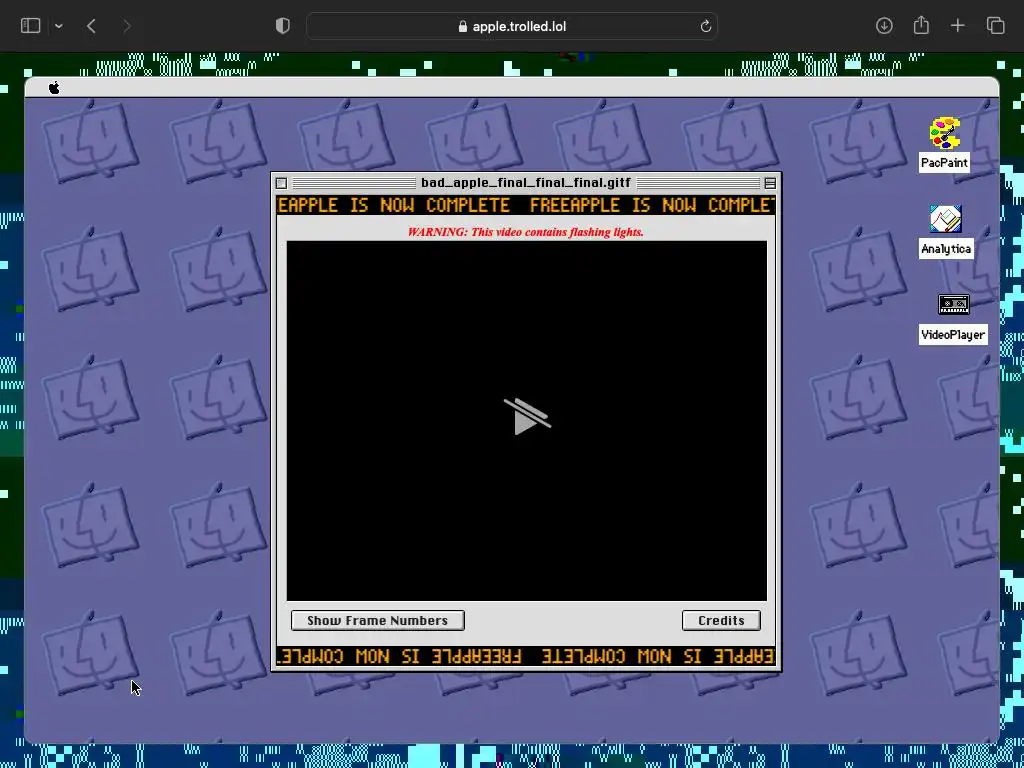Show Safari downloads
The width and height of the screenshot is (1024, 768).
coord(884,26)
